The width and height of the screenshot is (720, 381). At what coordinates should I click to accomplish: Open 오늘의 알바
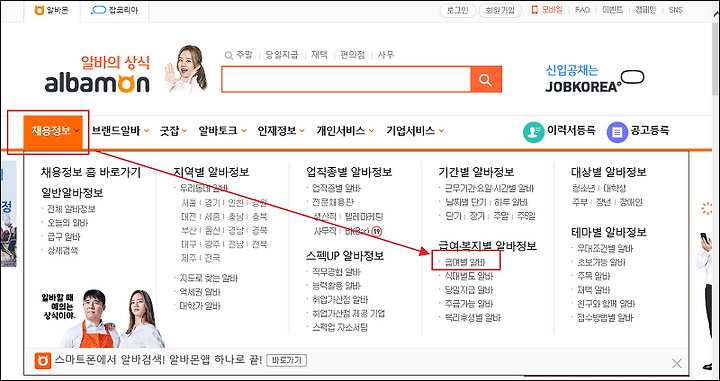(68, 223)
